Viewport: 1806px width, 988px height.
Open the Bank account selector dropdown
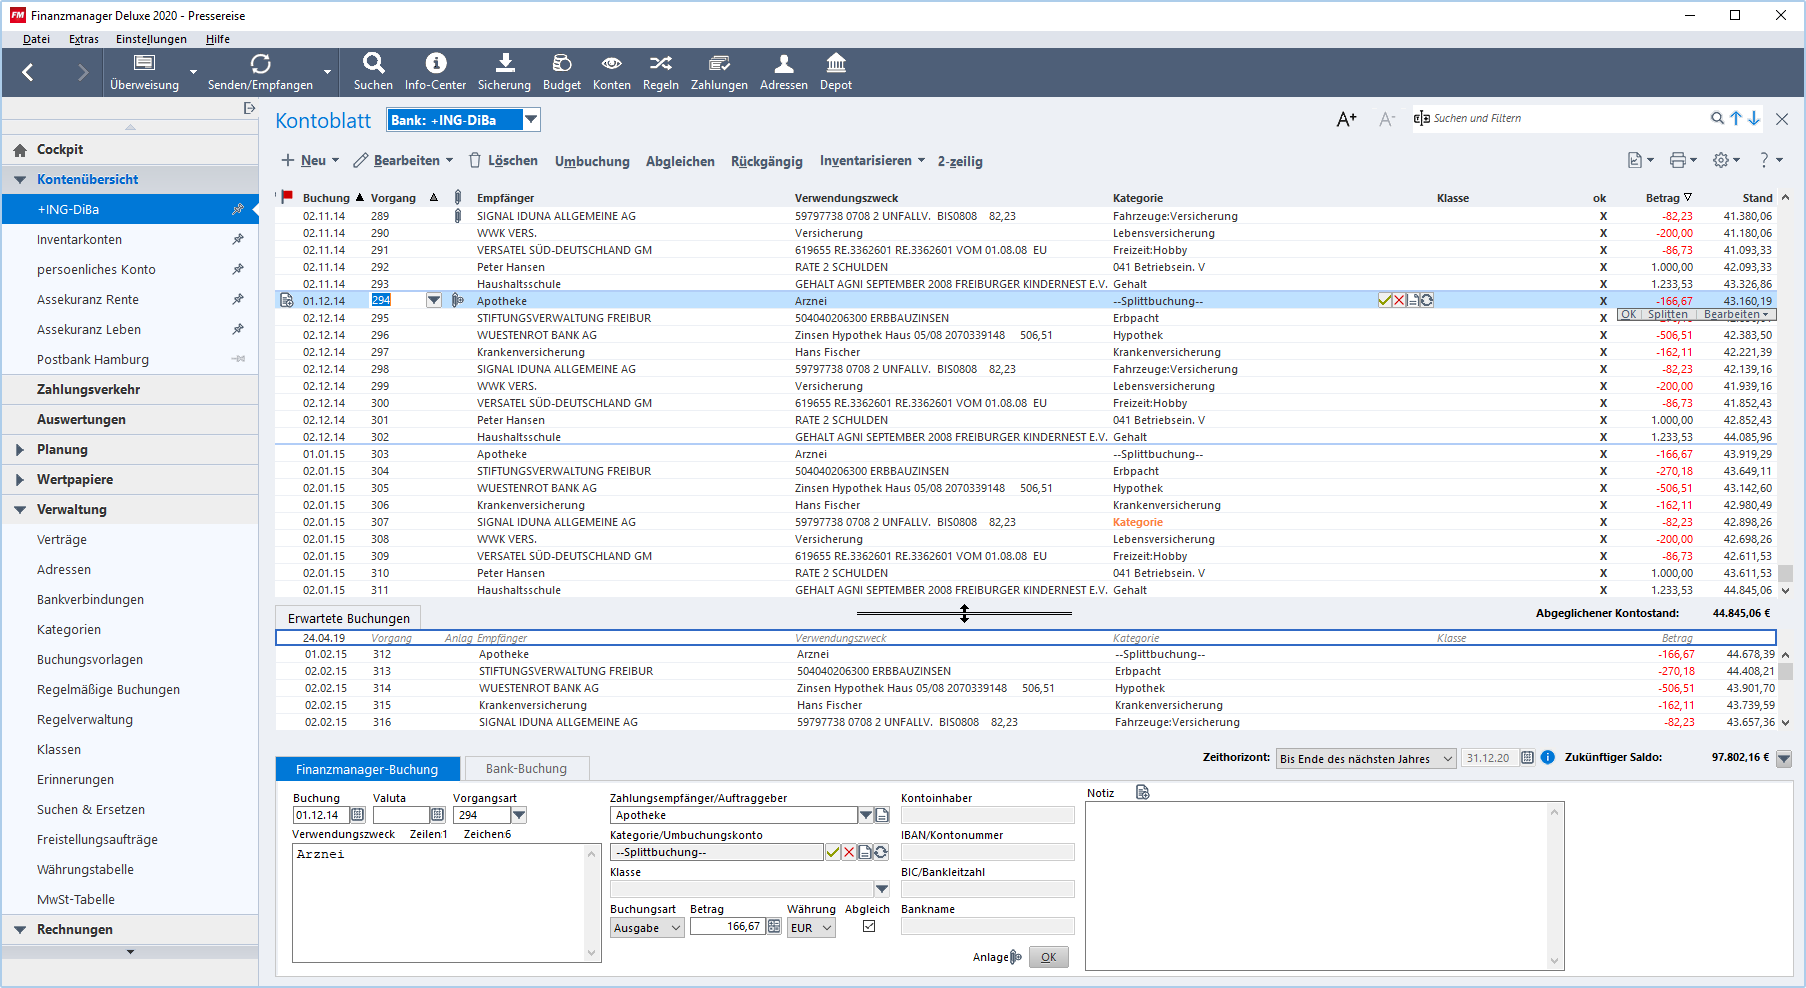pos(531,120)
